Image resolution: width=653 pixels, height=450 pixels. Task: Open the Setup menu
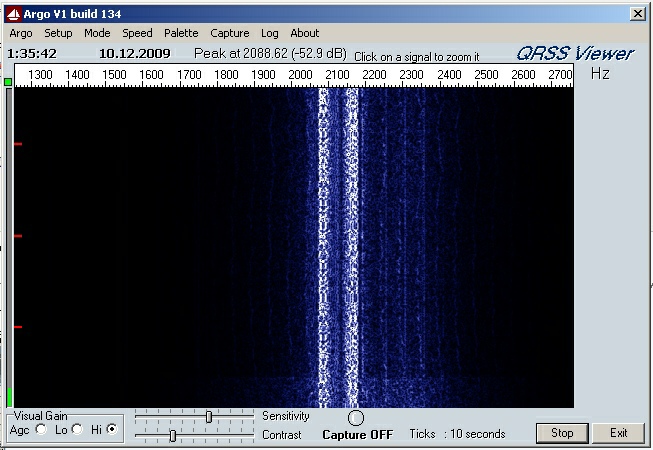pos(58,33)
